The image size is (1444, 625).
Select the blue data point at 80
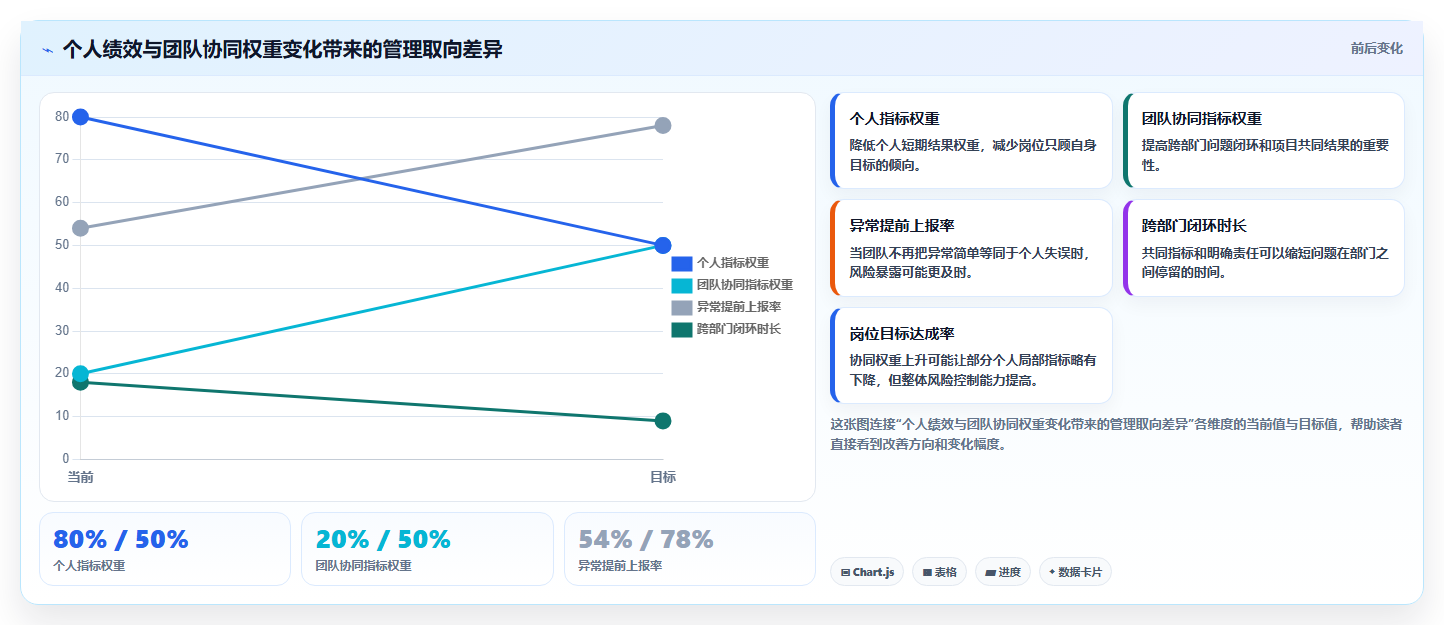point(81,117)
